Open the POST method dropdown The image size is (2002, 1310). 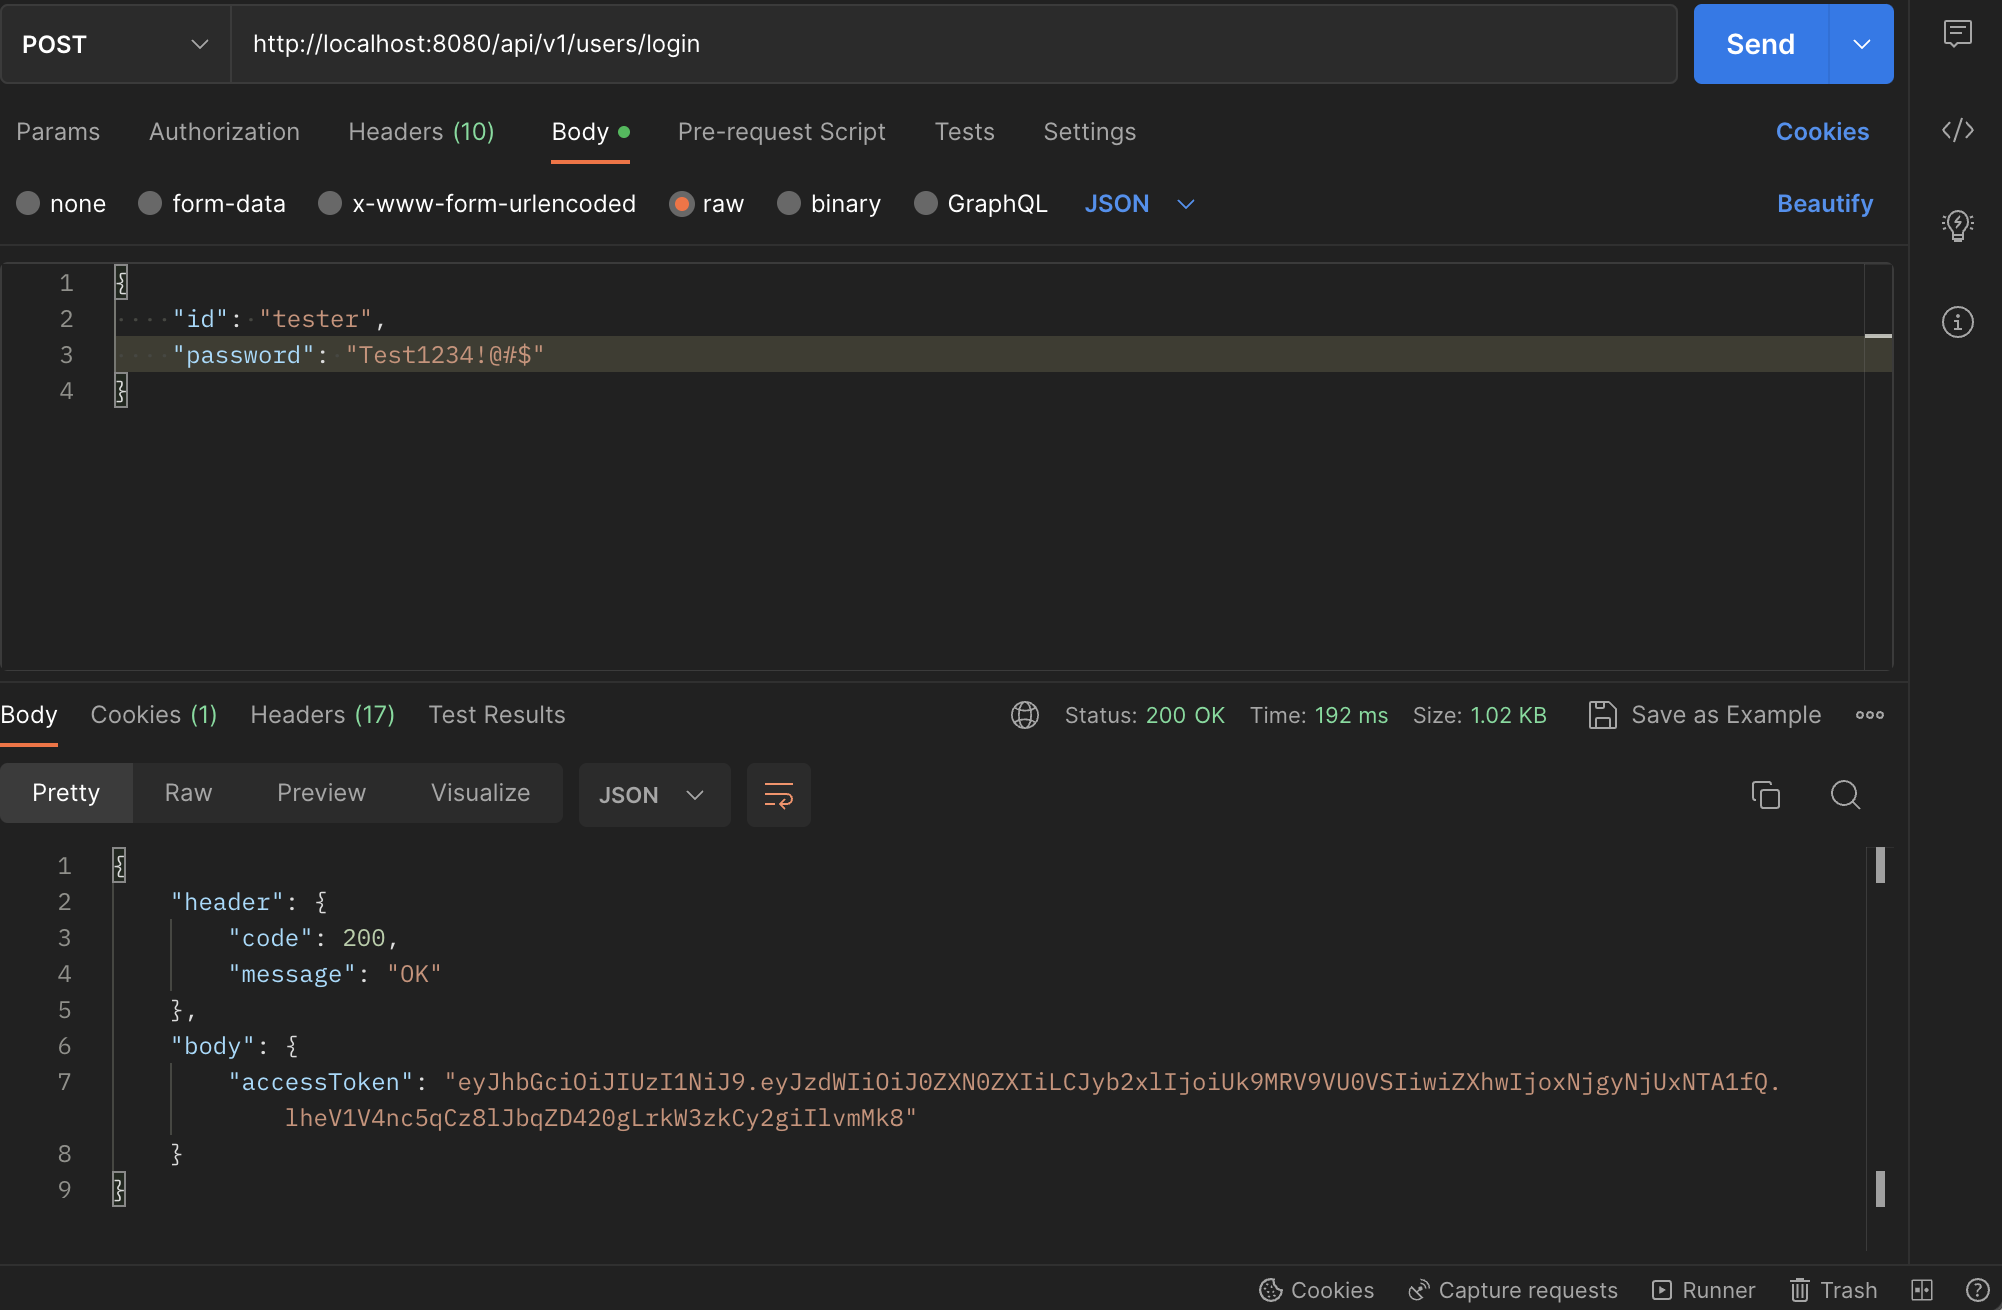(x=115, y=44)
